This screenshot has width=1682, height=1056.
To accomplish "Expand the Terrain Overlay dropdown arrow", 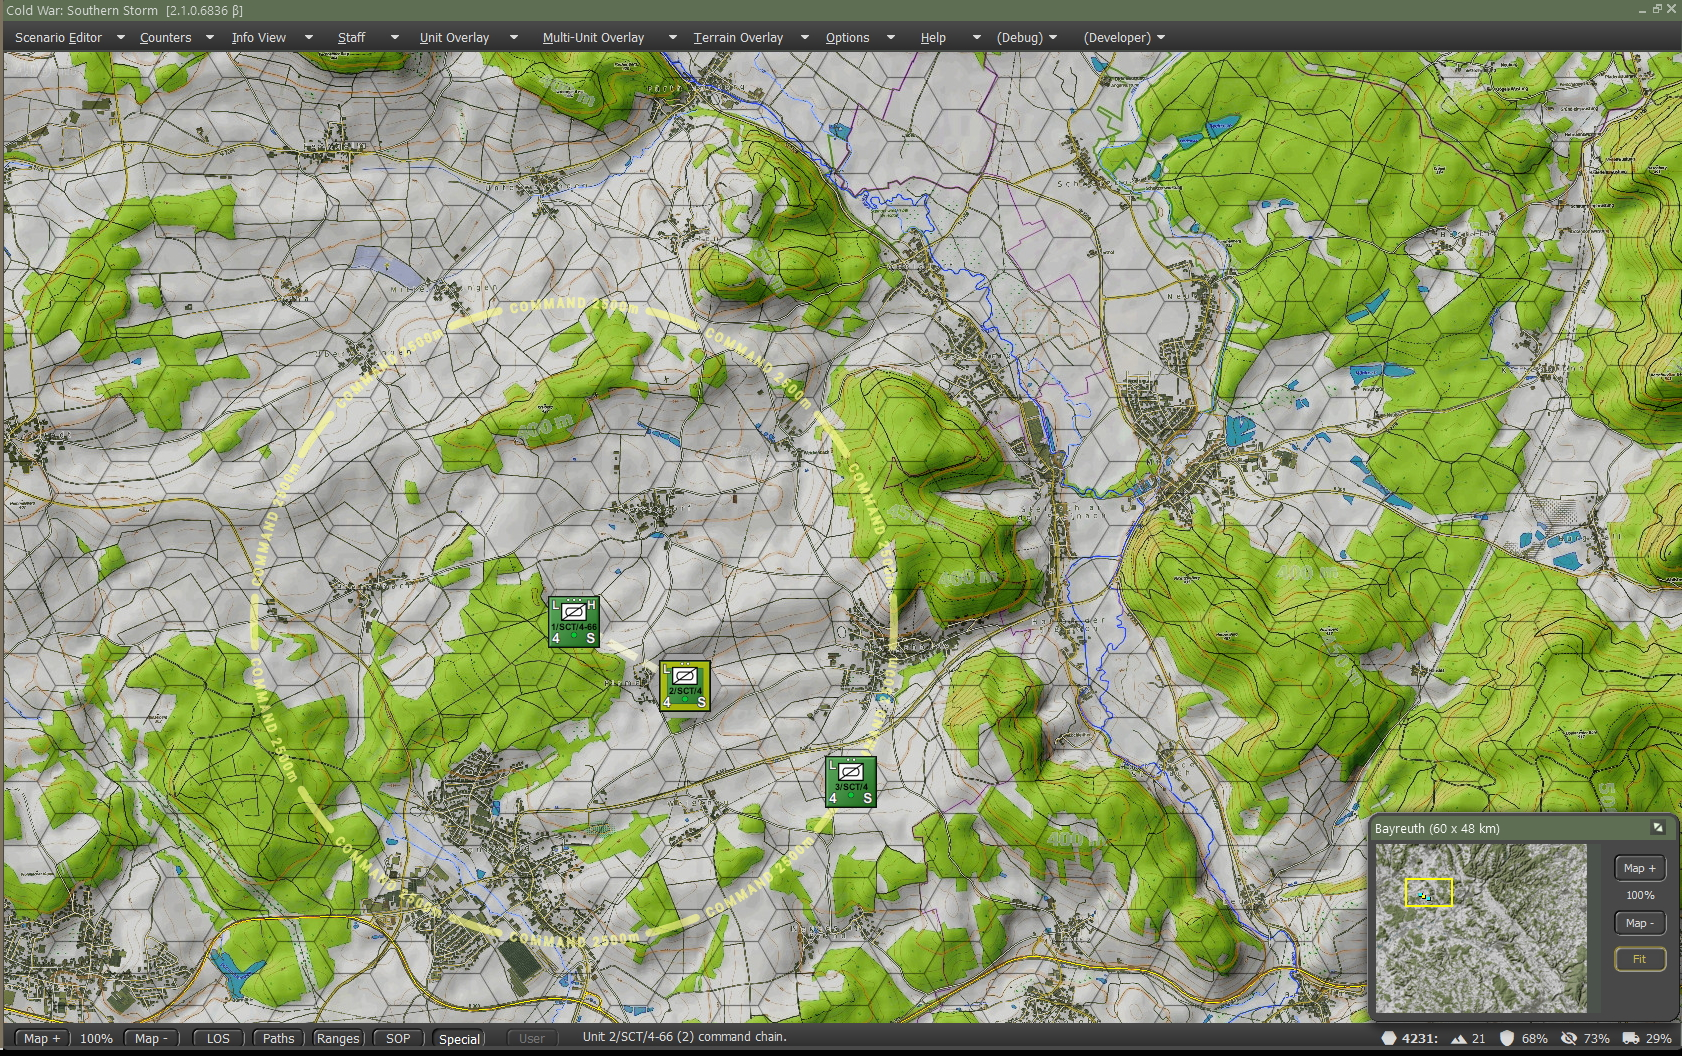I will click(x=804, y=37).
